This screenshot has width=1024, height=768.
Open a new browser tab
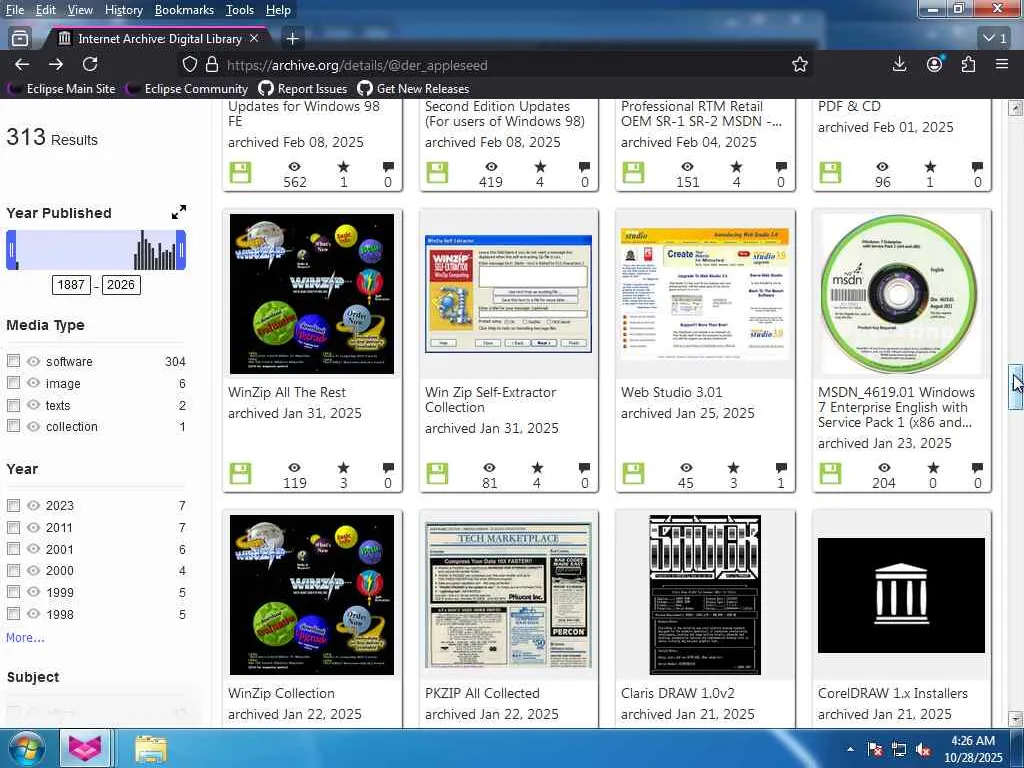[293, 39]
